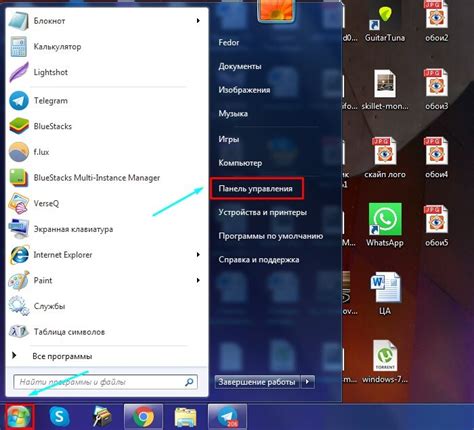
Task: Click the user account picture thumbnail
Action: [x=276, y=10]
